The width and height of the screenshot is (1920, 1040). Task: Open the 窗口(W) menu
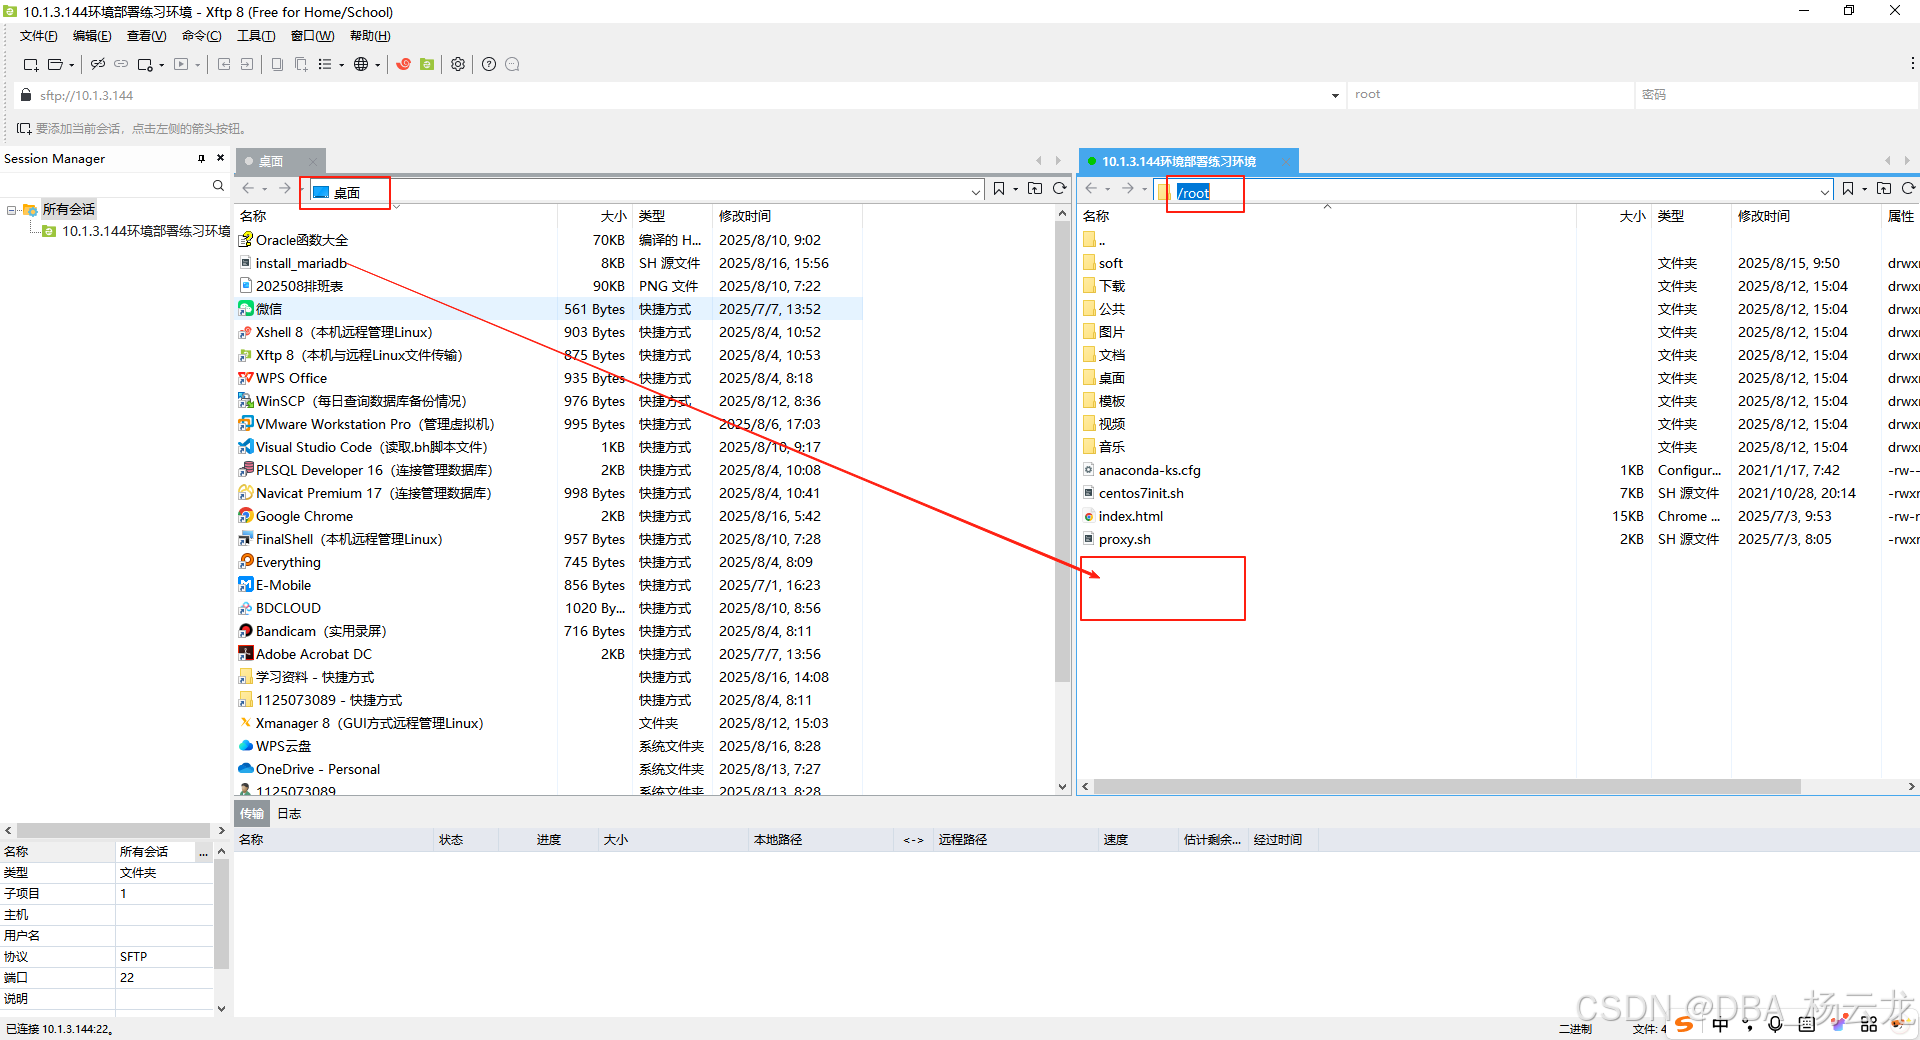tap(312, 36)
